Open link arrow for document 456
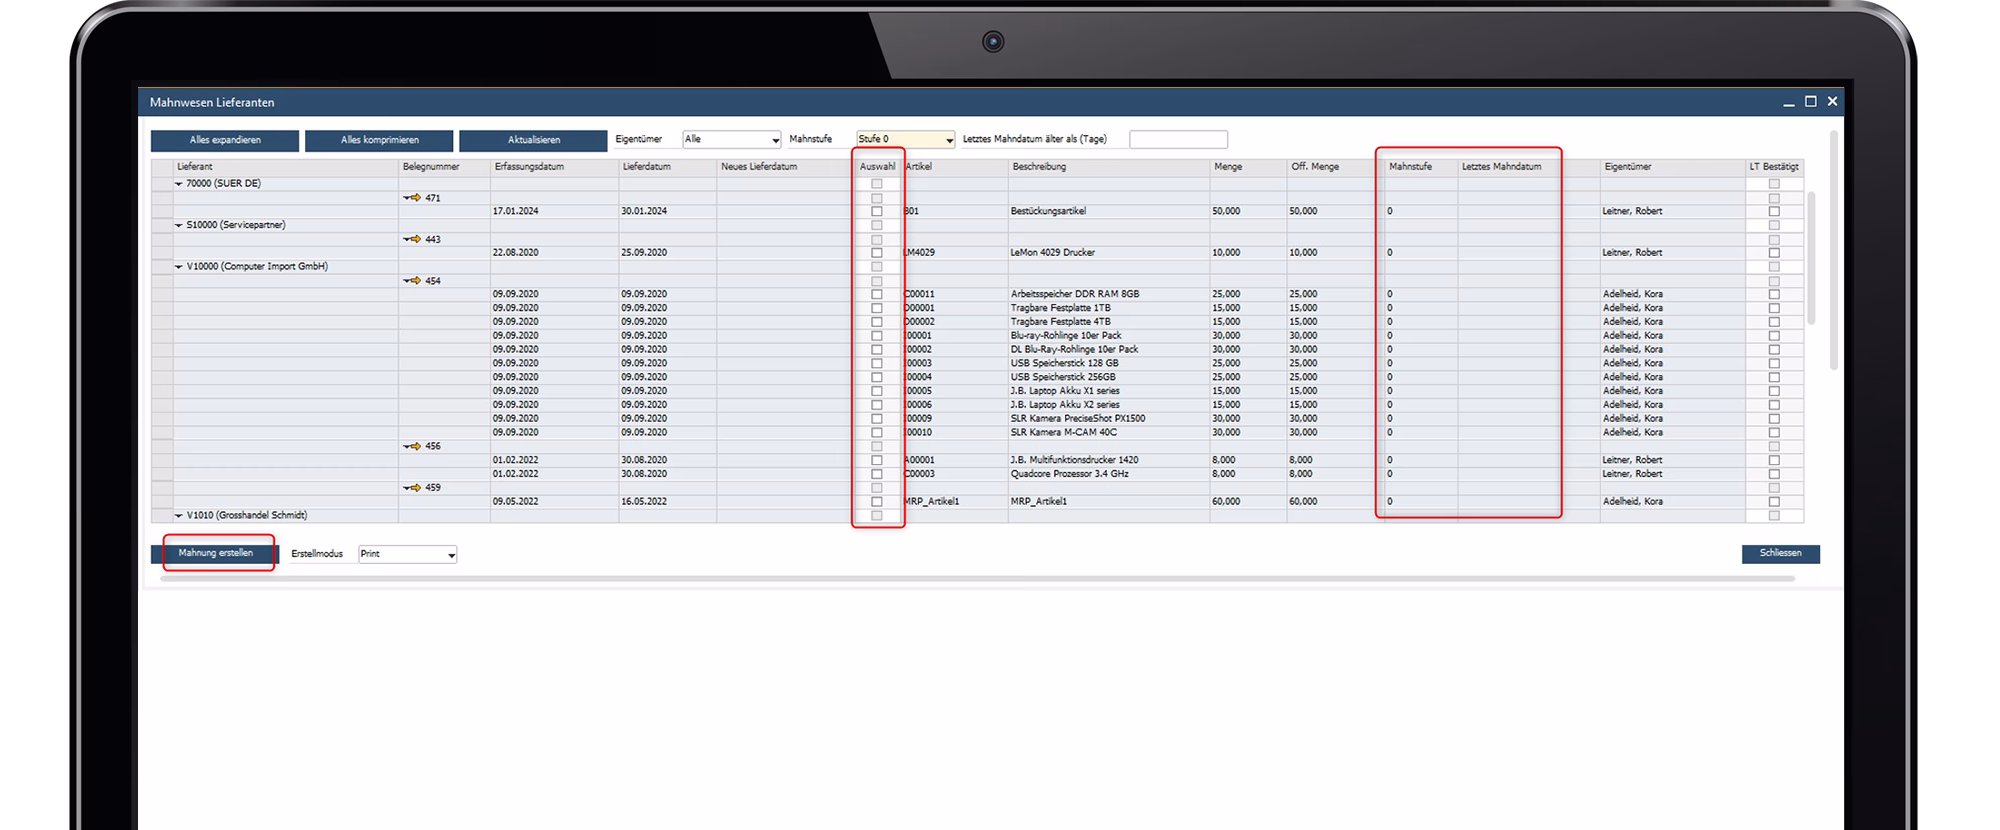 (412, 446)
